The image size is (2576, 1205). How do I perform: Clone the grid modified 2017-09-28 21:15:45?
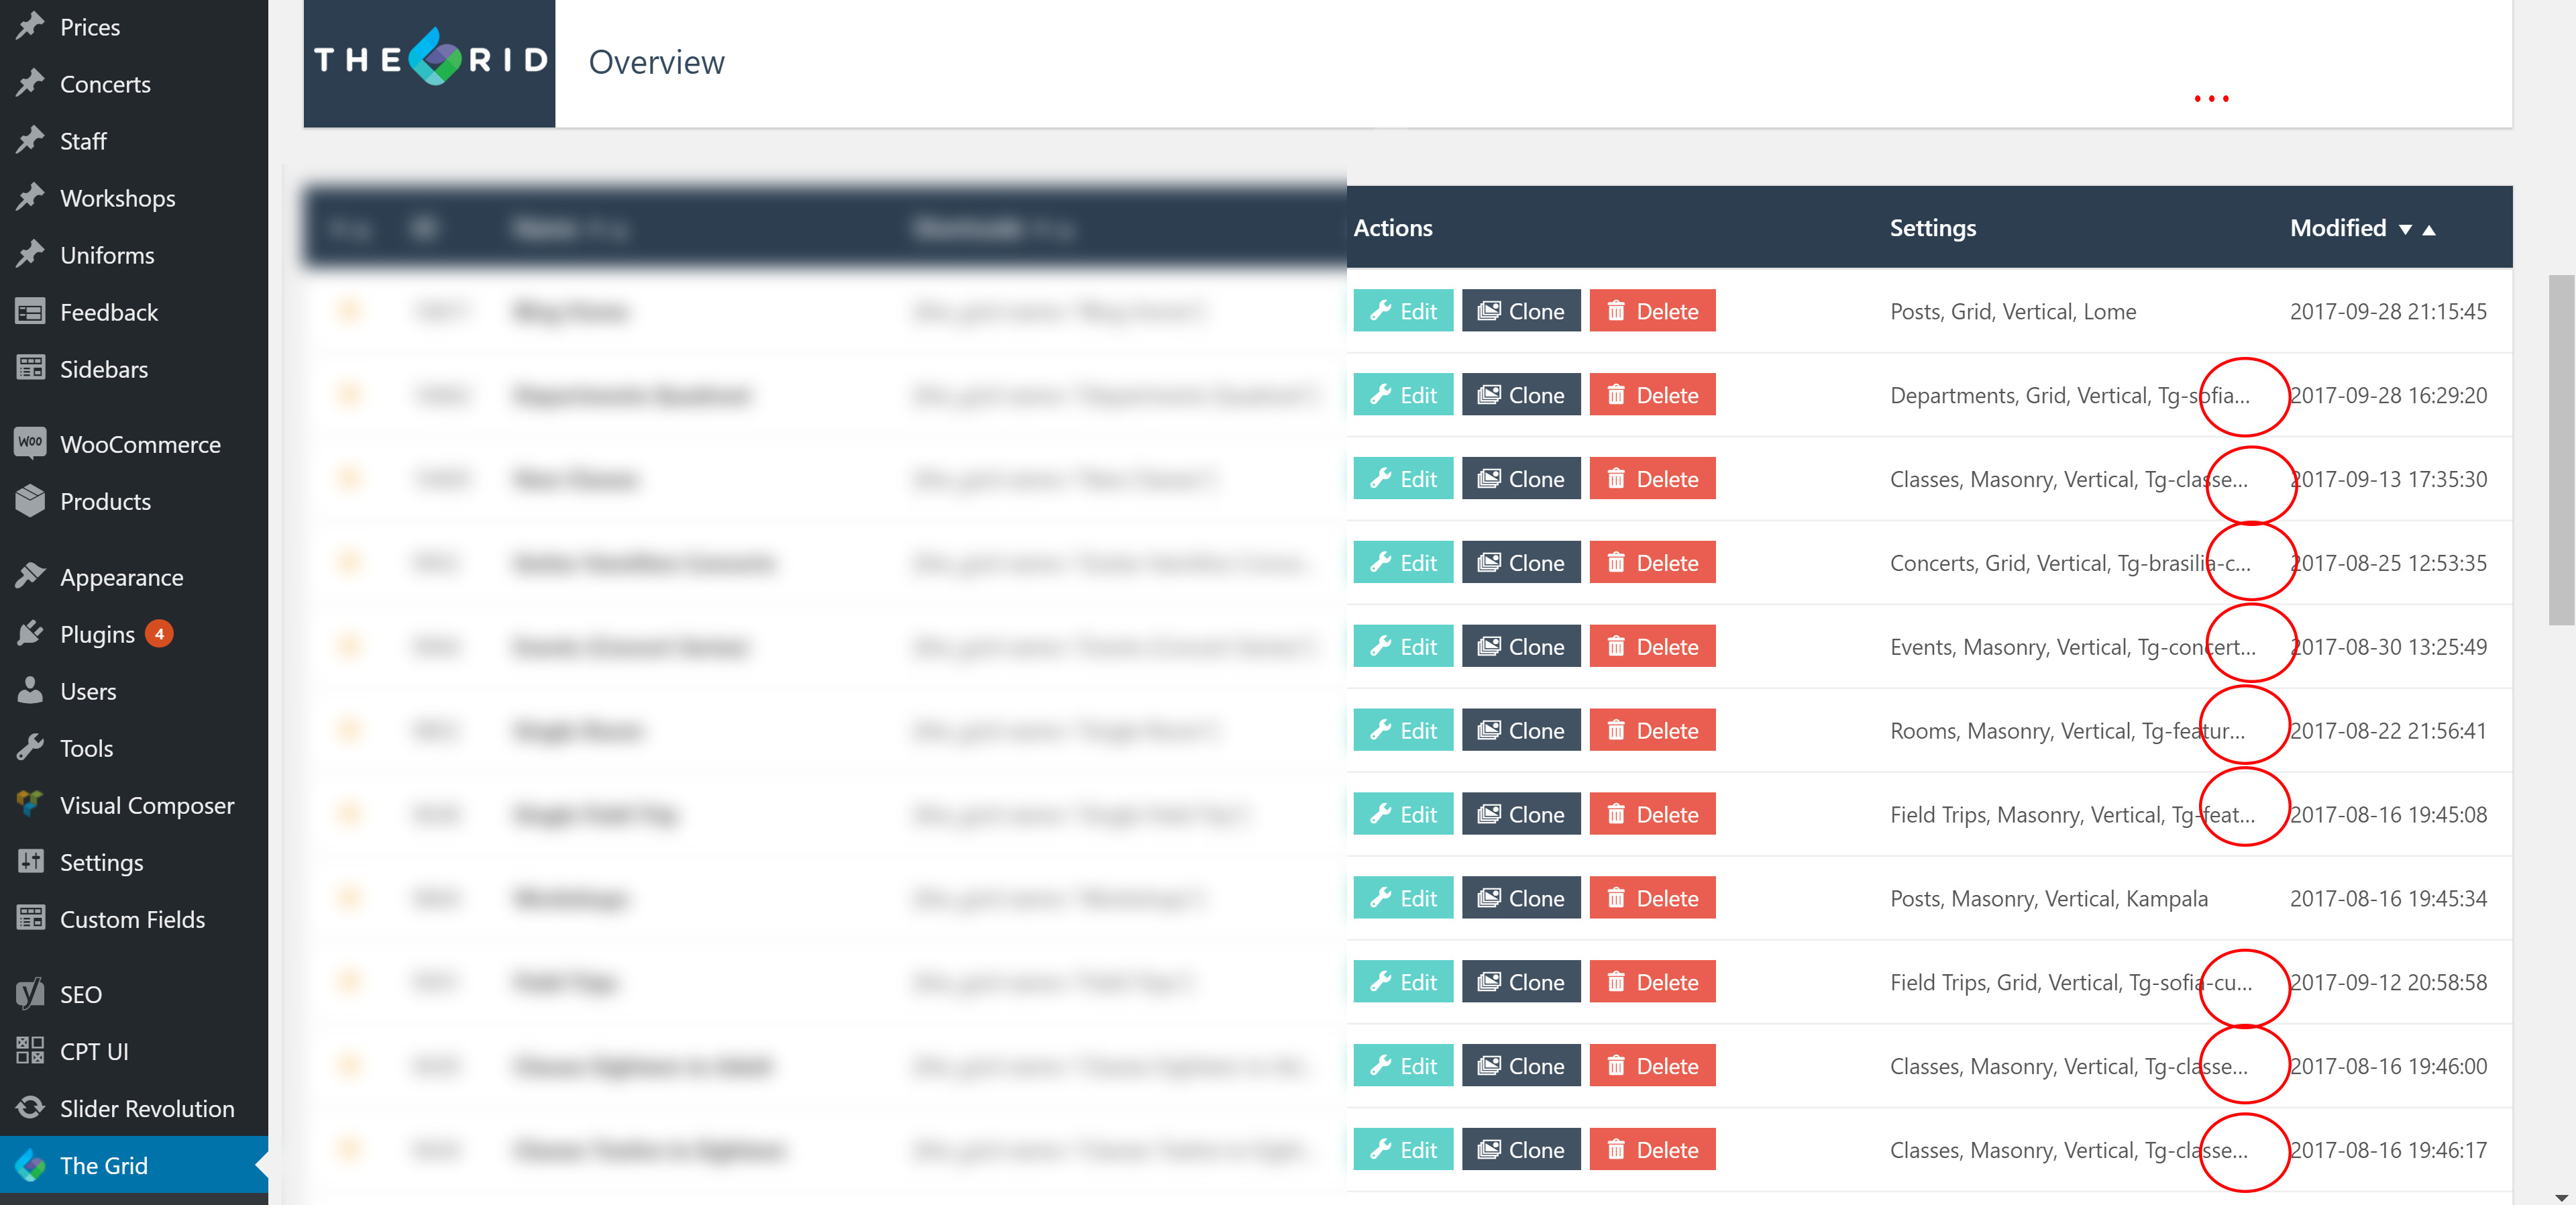coord(1521,311)
